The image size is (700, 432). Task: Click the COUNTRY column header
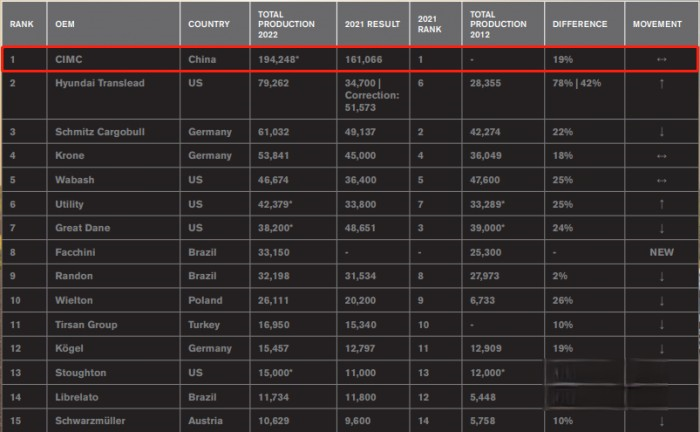211,23
